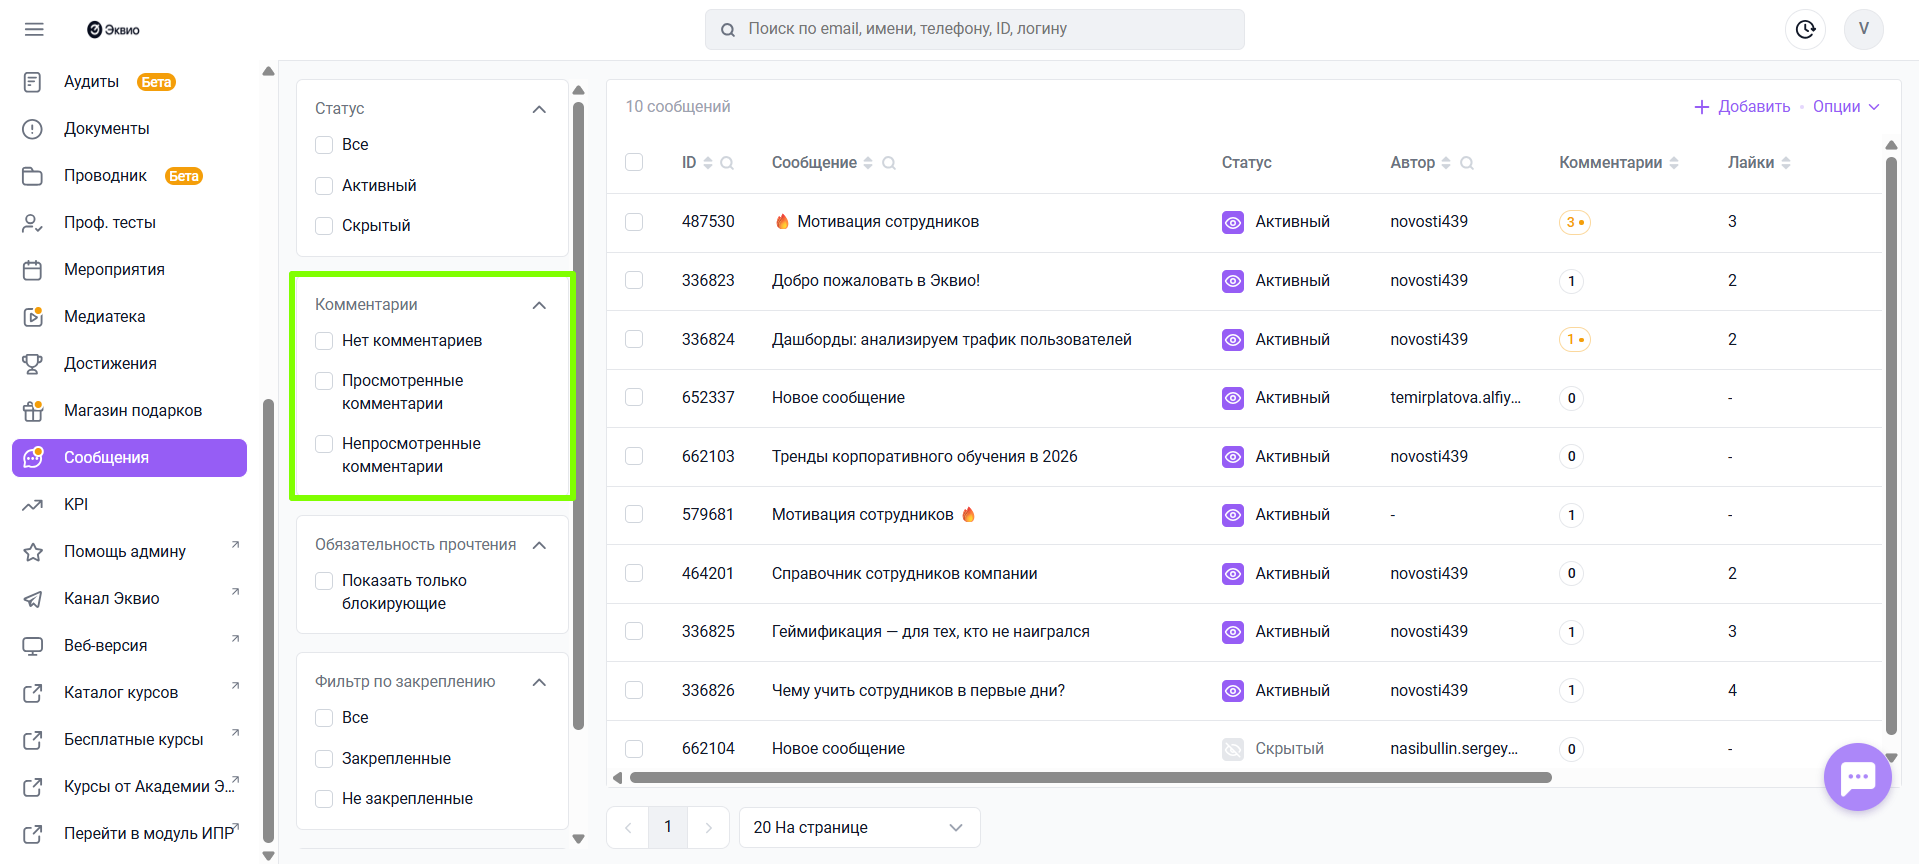This screenshot has height=864, width=1919.
Task: Click author temirplatova.alfiy… cell
Action: coord(1455,398)
